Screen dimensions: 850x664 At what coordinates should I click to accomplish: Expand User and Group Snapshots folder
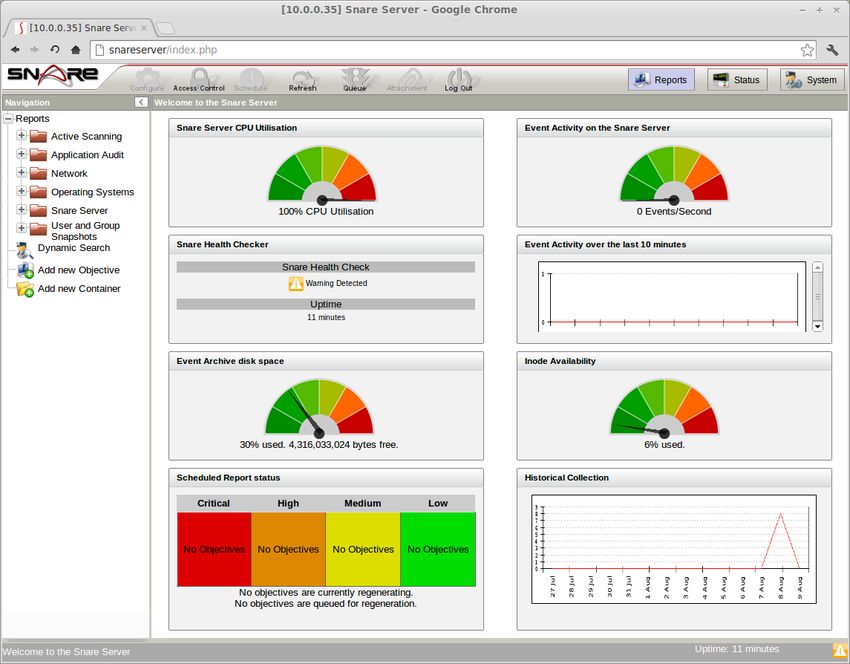(x=21, y=228)
